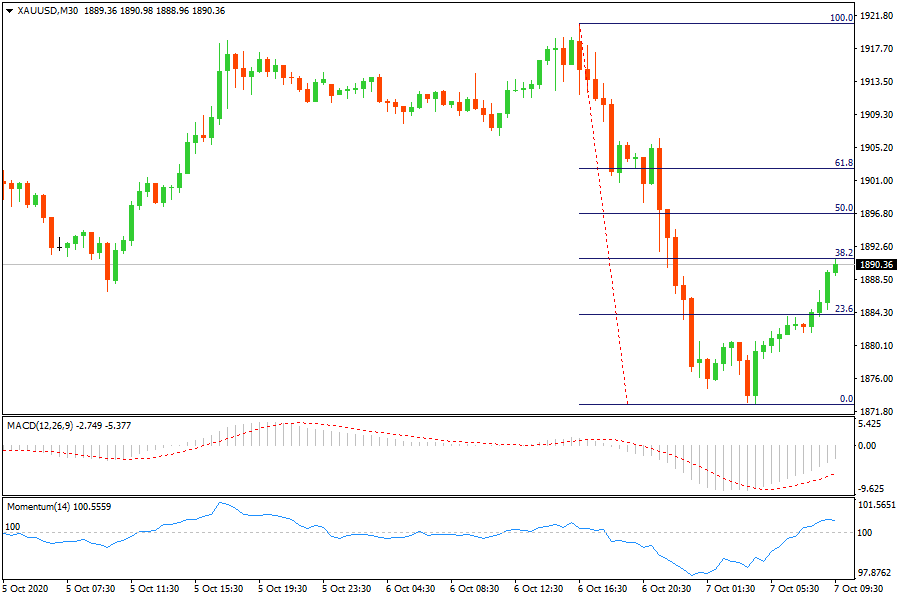Click the triangle arrow beside XAUUSD,M30
This screenshot has width=900, height=600.
(9, 10)
